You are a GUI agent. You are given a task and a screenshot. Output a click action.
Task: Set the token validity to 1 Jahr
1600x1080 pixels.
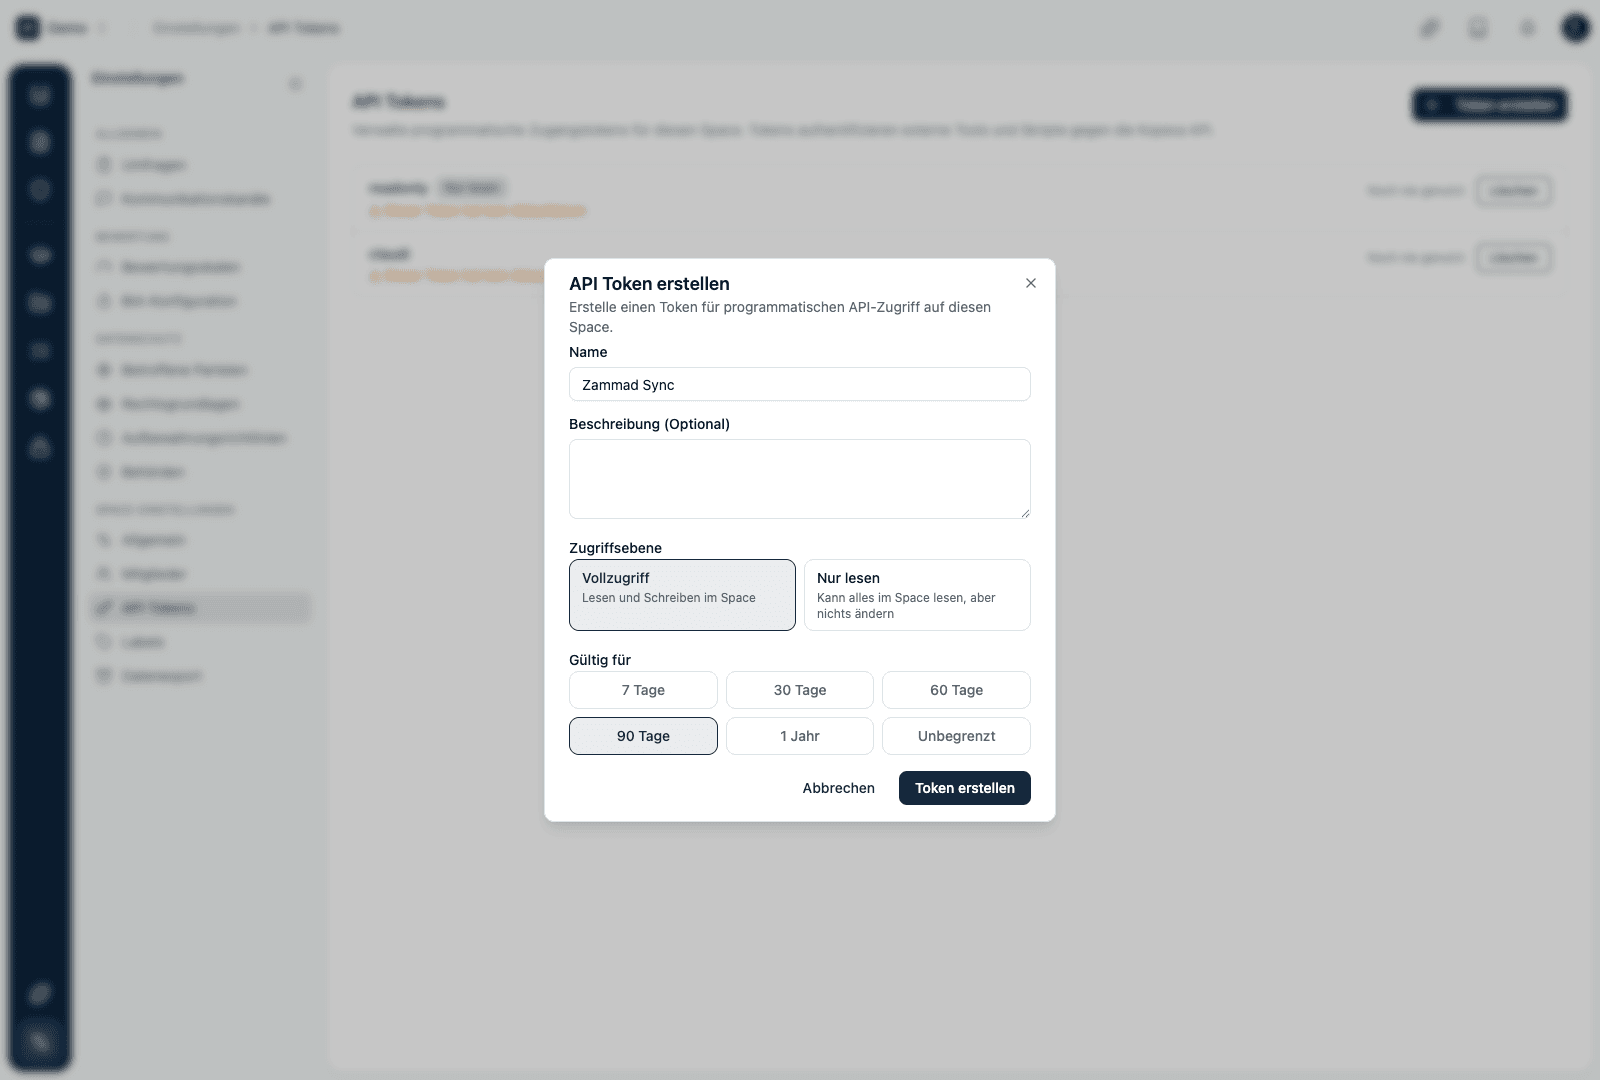pos(800,736)
